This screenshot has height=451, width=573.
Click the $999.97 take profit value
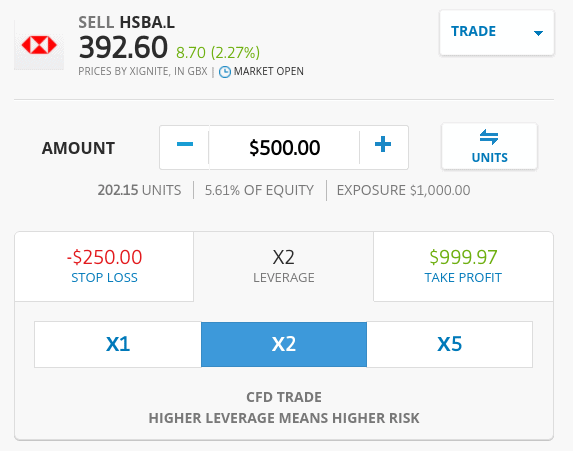463,257
